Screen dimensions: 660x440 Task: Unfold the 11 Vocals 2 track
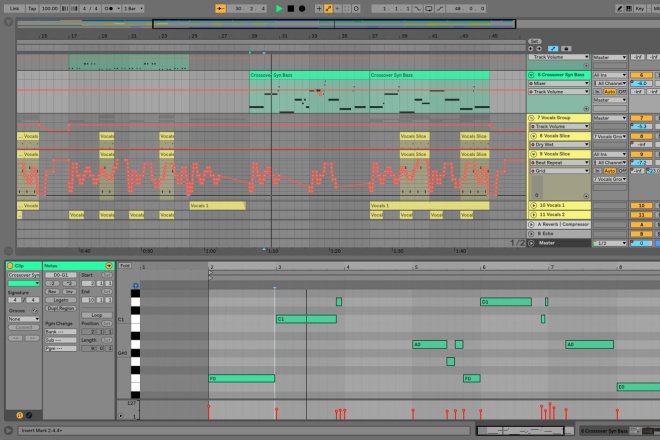[533, 215]
